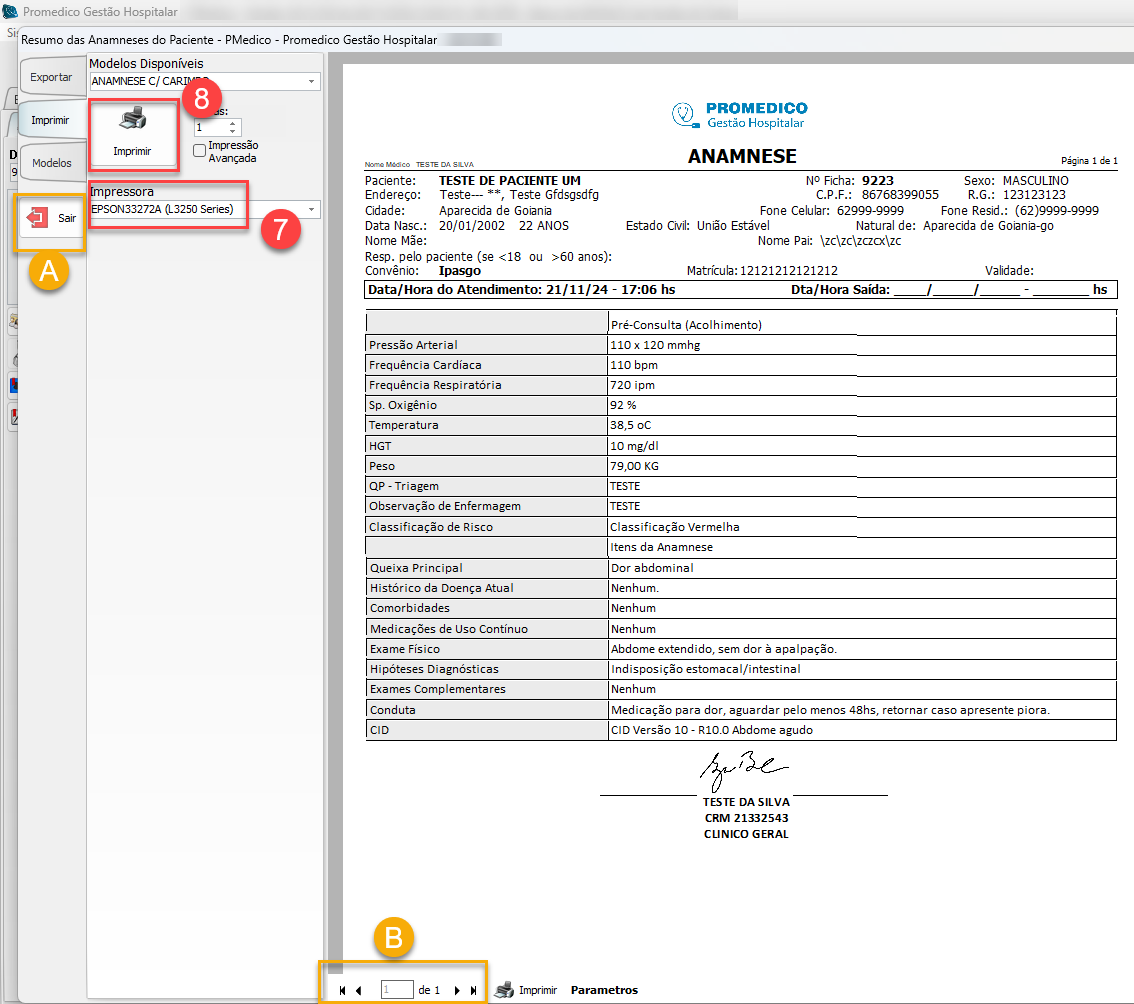
Task: Click the Nº Ficha value 9223
Action: tap(877, 181)
